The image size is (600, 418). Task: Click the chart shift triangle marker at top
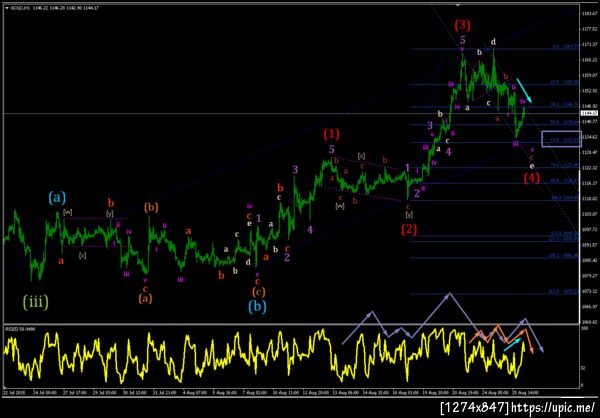coord(457,5)
